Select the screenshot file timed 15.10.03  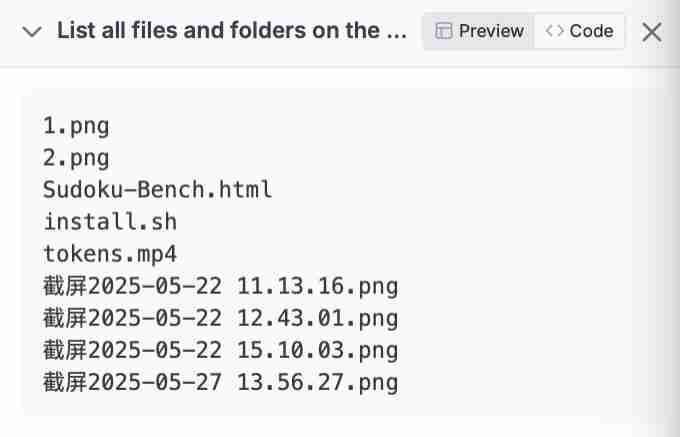coord(220,351)
